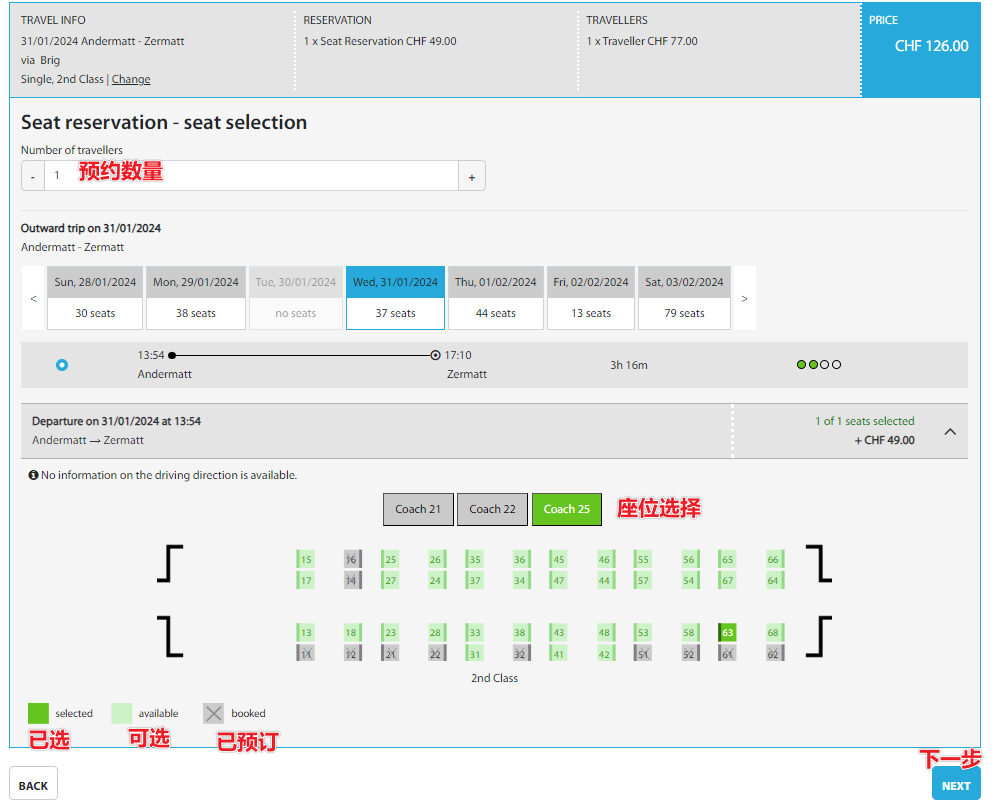
Task: Select available seat 53
Action: tap(643, 633)
